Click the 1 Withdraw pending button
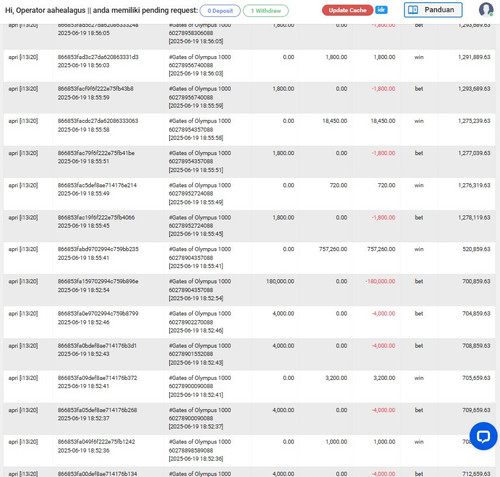This screenshot has height=477, width=500. [x=266, y=11]
